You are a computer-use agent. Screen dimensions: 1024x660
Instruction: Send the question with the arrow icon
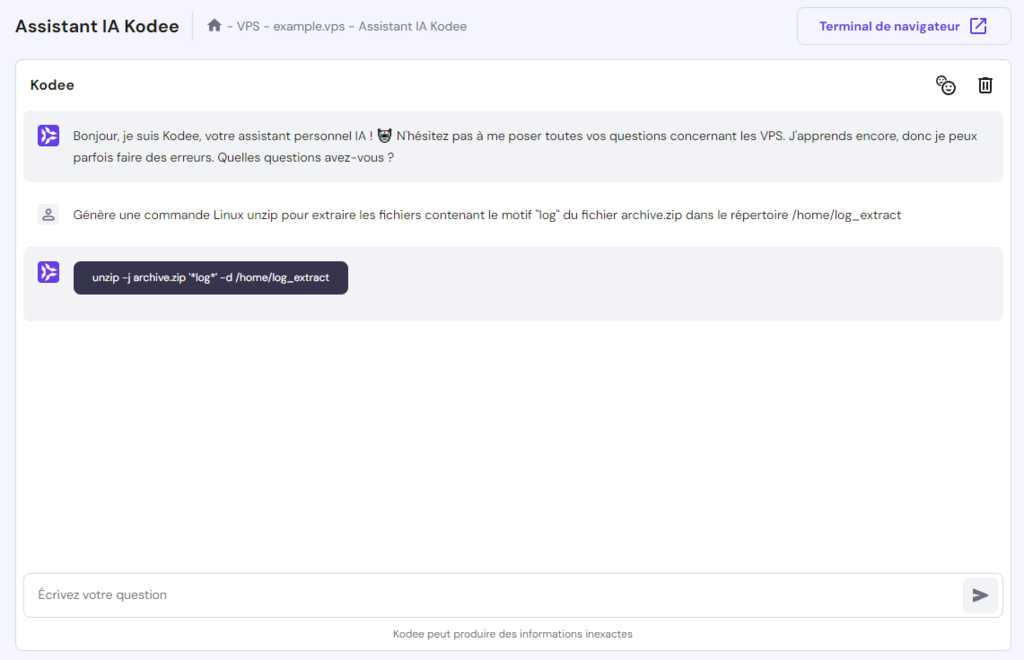(980, 595)
